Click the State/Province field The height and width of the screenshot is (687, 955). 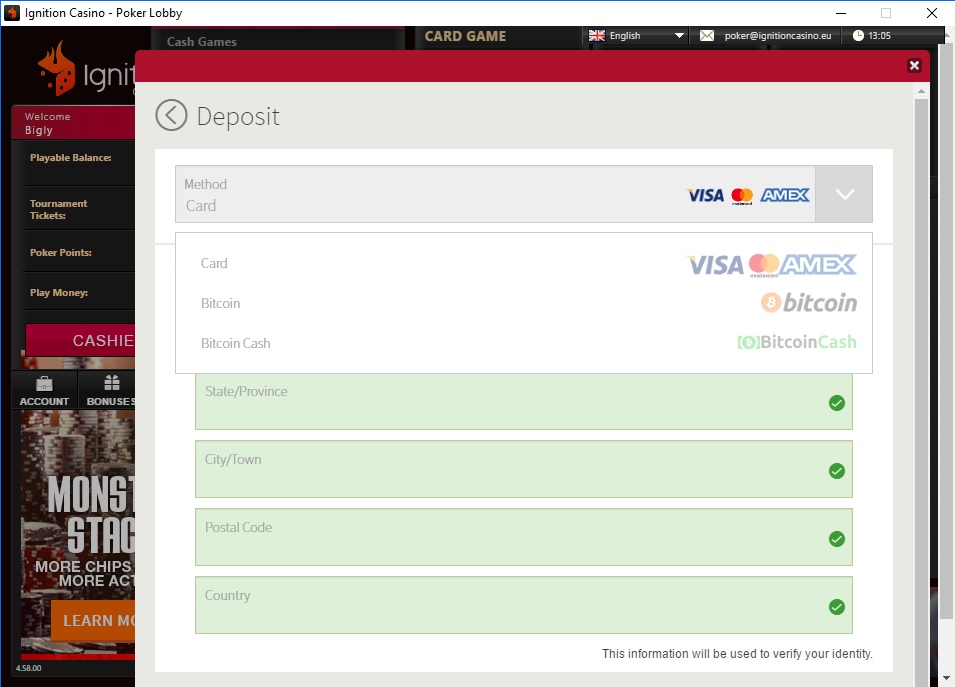click(x=524, y=402)
